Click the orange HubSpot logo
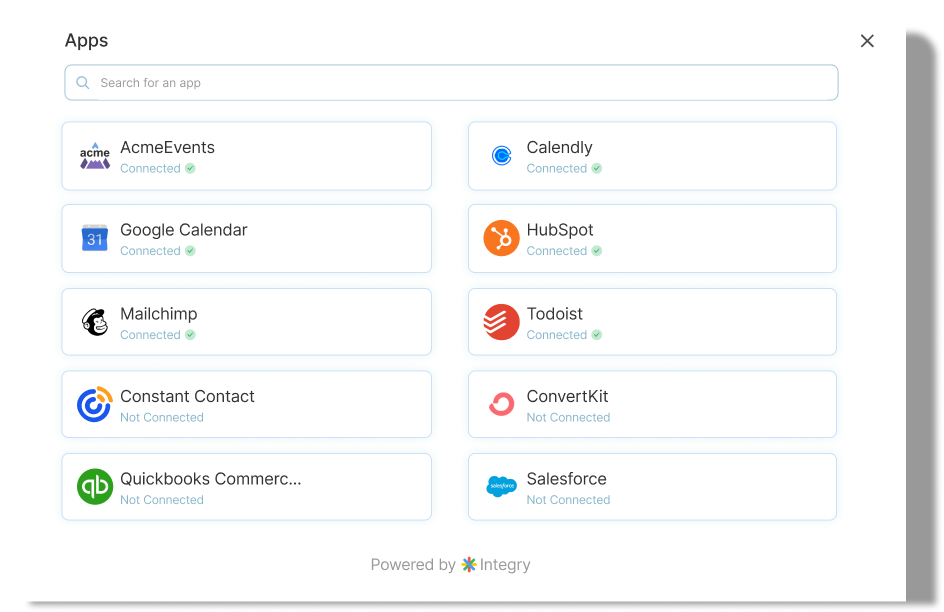Image resolution: width=944 pixels, height=612 pixels. pyautogui.click(x=502, y=238)
